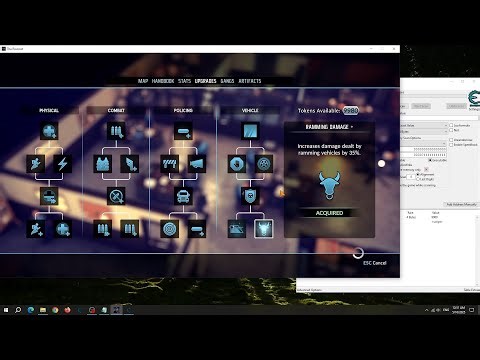This screenshot has width=480, height=360.
Task: Click the clock in system tray
Action: point(459,310)
